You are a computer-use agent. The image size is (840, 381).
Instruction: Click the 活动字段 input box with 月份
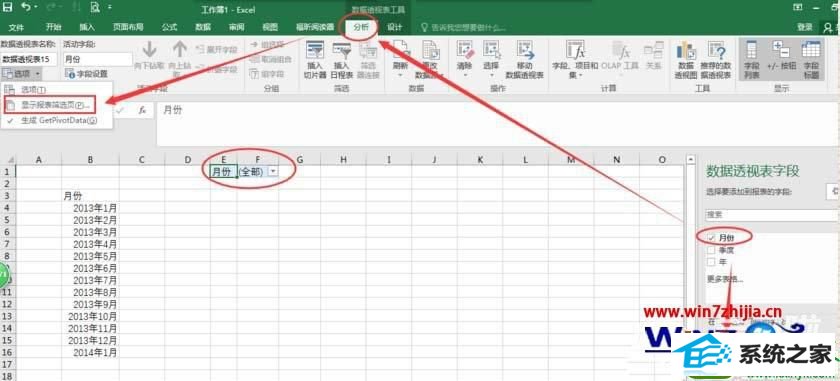coord(97,59)
